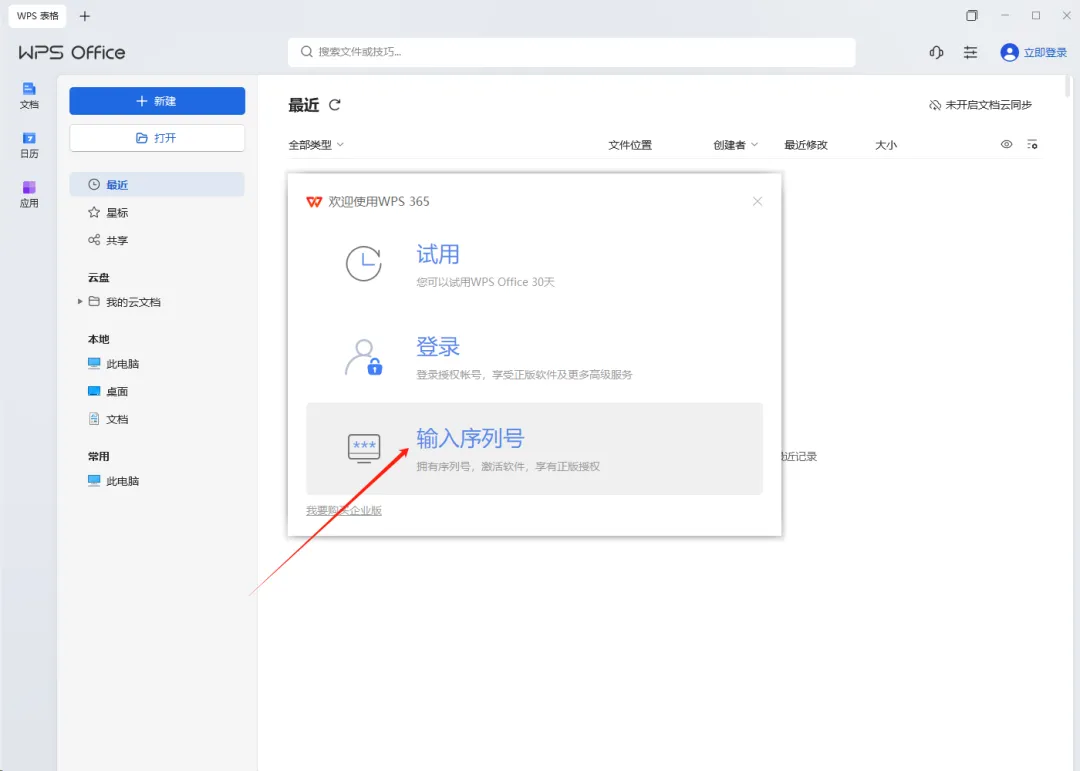The width and height of the screenshot is (1080, 771).
Task: Click the 新建 button
Action: click(x=157, y=101)
